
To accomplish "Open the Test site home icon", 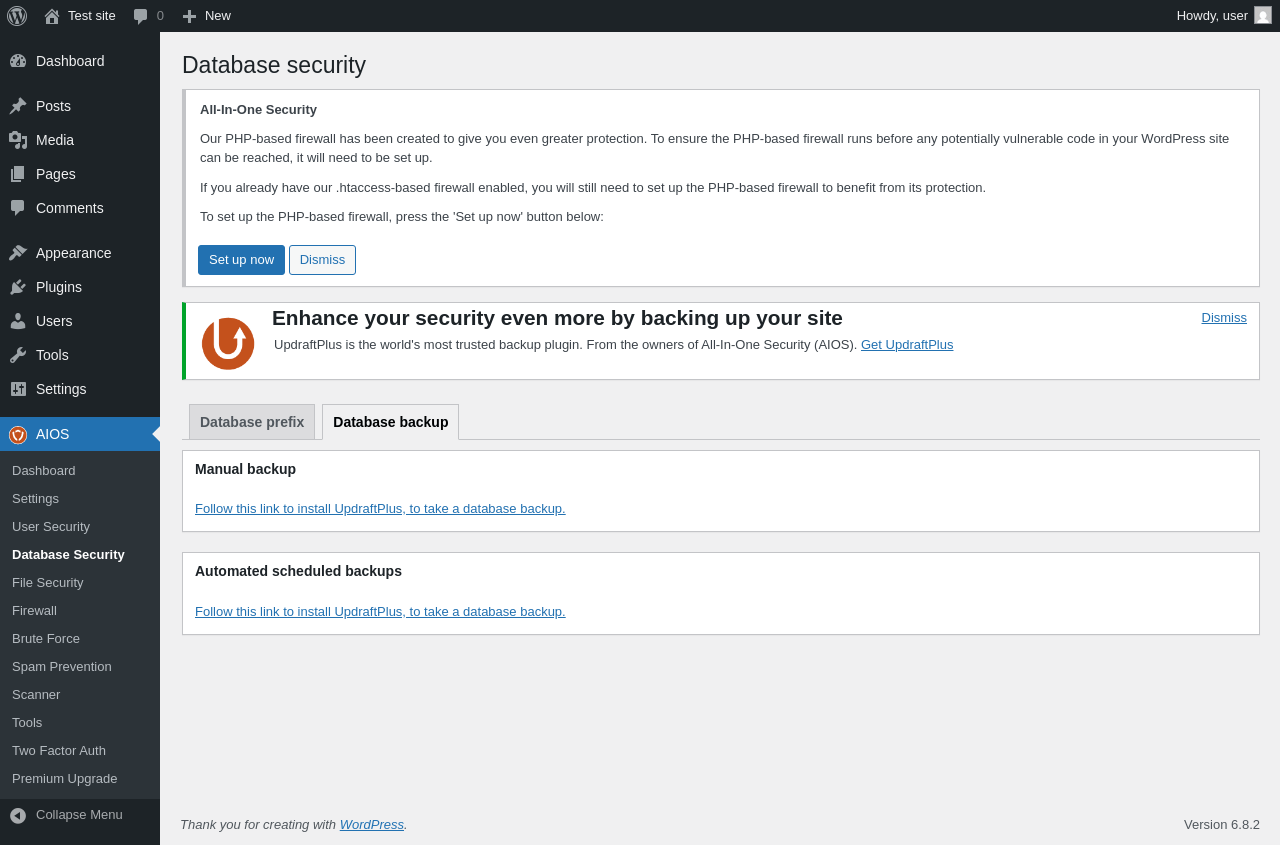I will [52, 16].
